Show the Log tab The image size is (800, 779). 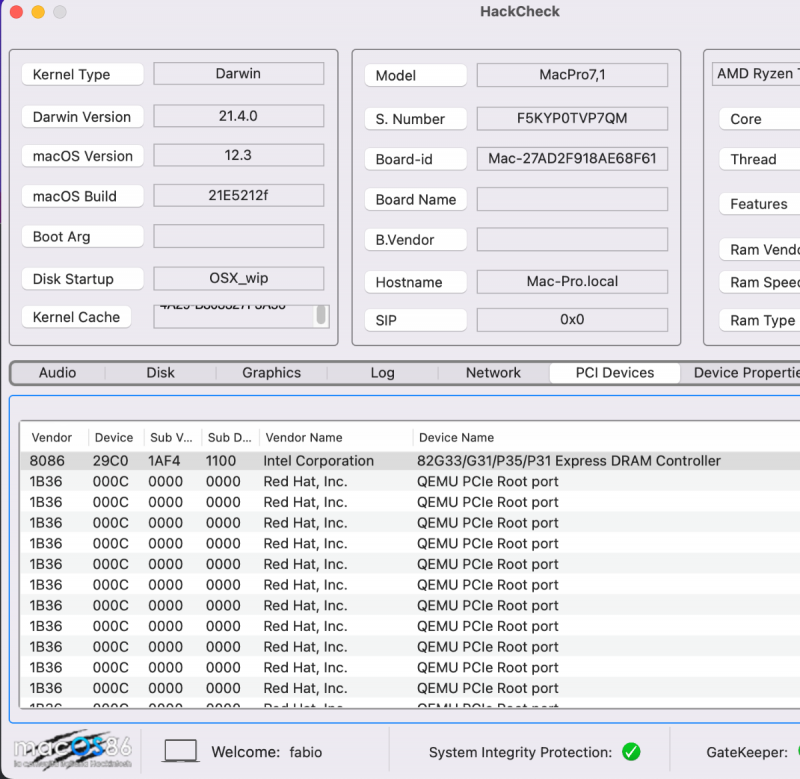[382, 373]
